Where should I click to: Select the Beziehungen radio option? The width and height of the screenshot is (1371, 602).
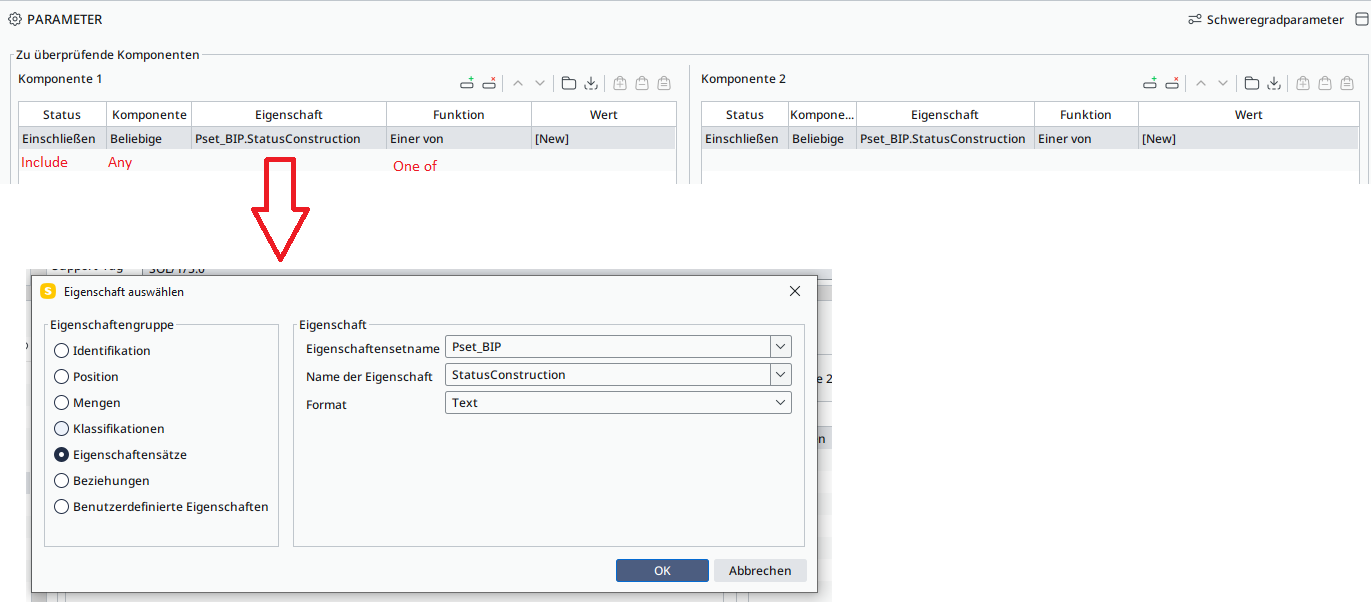click(62, 481)
